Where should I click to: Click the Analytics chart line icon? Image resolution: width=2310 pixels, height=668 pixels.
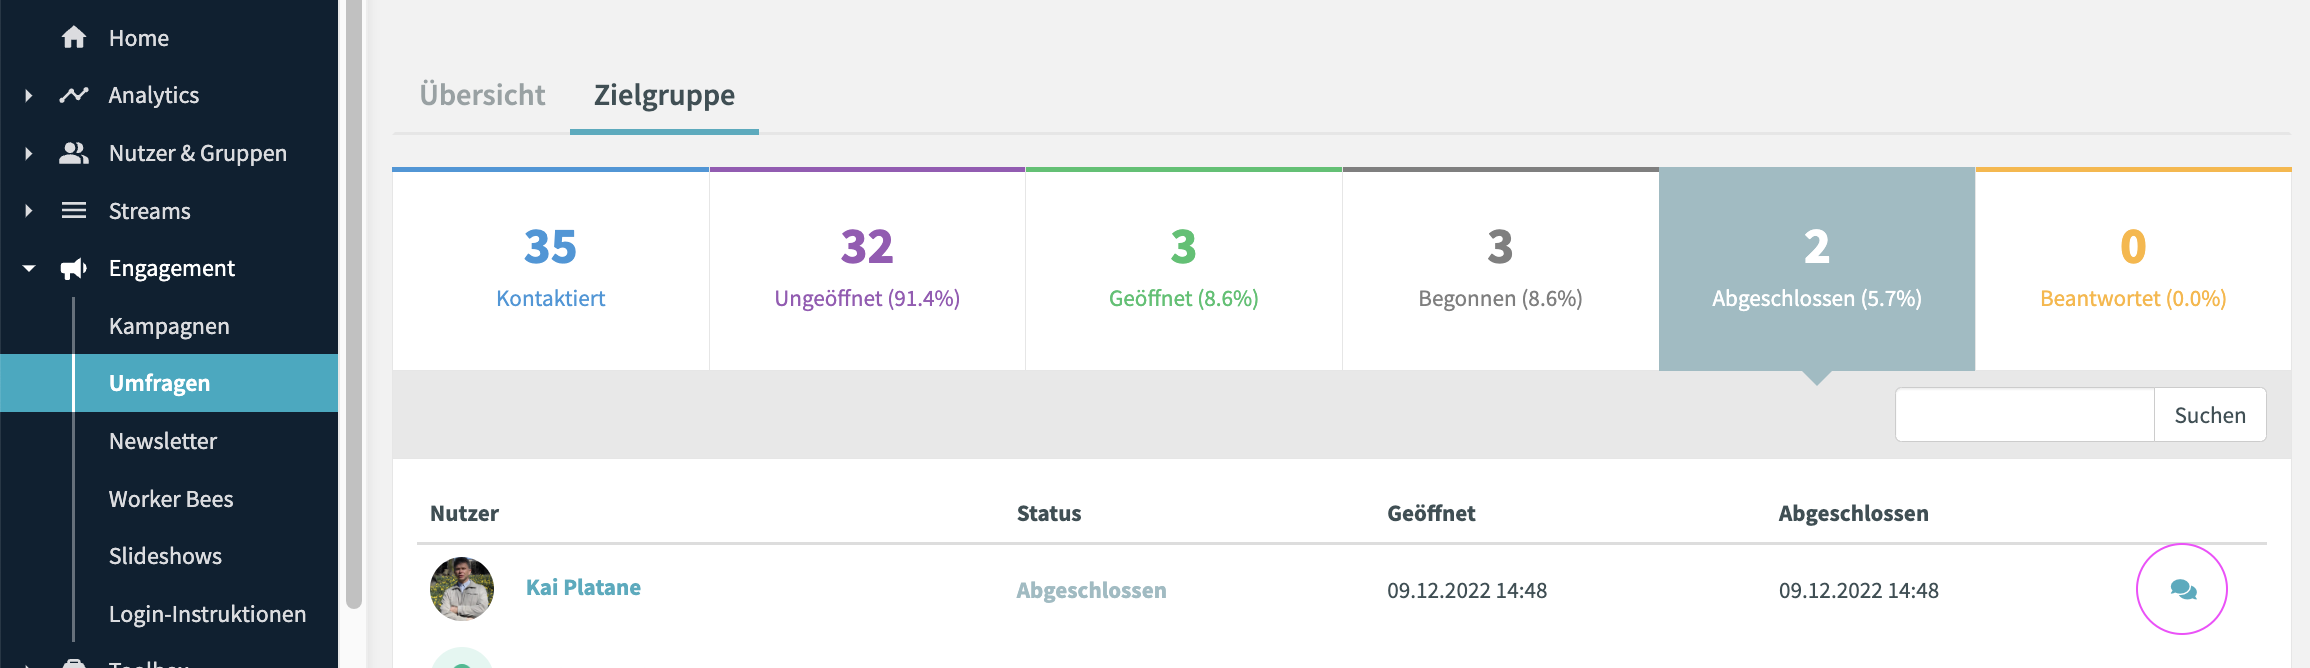pyautogui.click(x=73, y=95)
